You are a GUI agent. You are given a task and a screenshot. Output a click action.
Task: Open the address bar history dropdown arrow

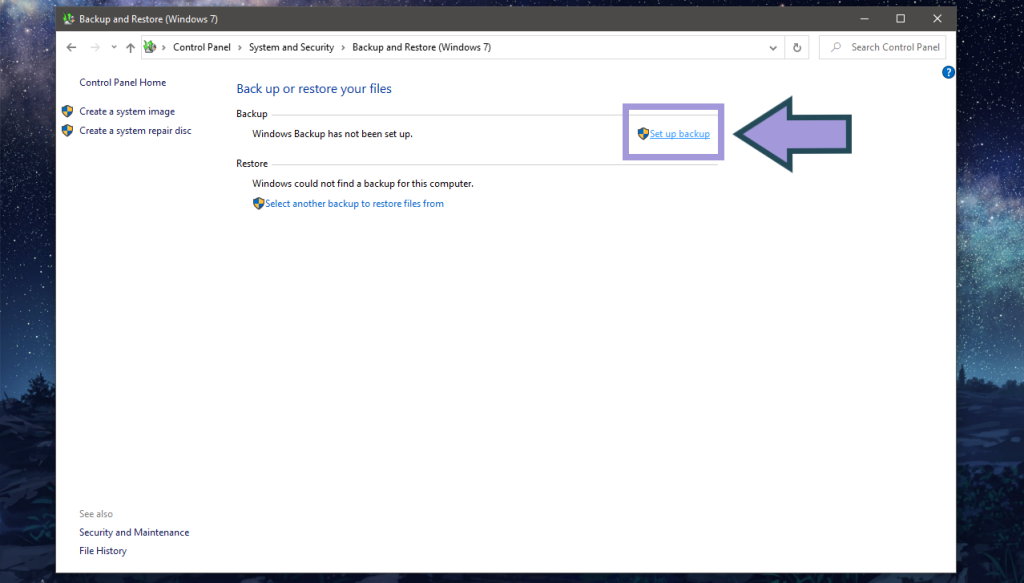point(773,47)
